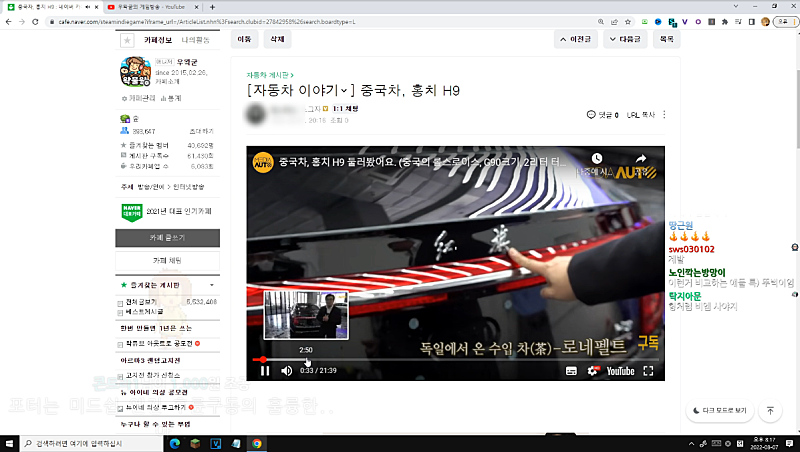Image resolution: width=800 pixels, height=452 pixels.
Task: Click the Naver 대표카페 badge
Action: point(132,212)
